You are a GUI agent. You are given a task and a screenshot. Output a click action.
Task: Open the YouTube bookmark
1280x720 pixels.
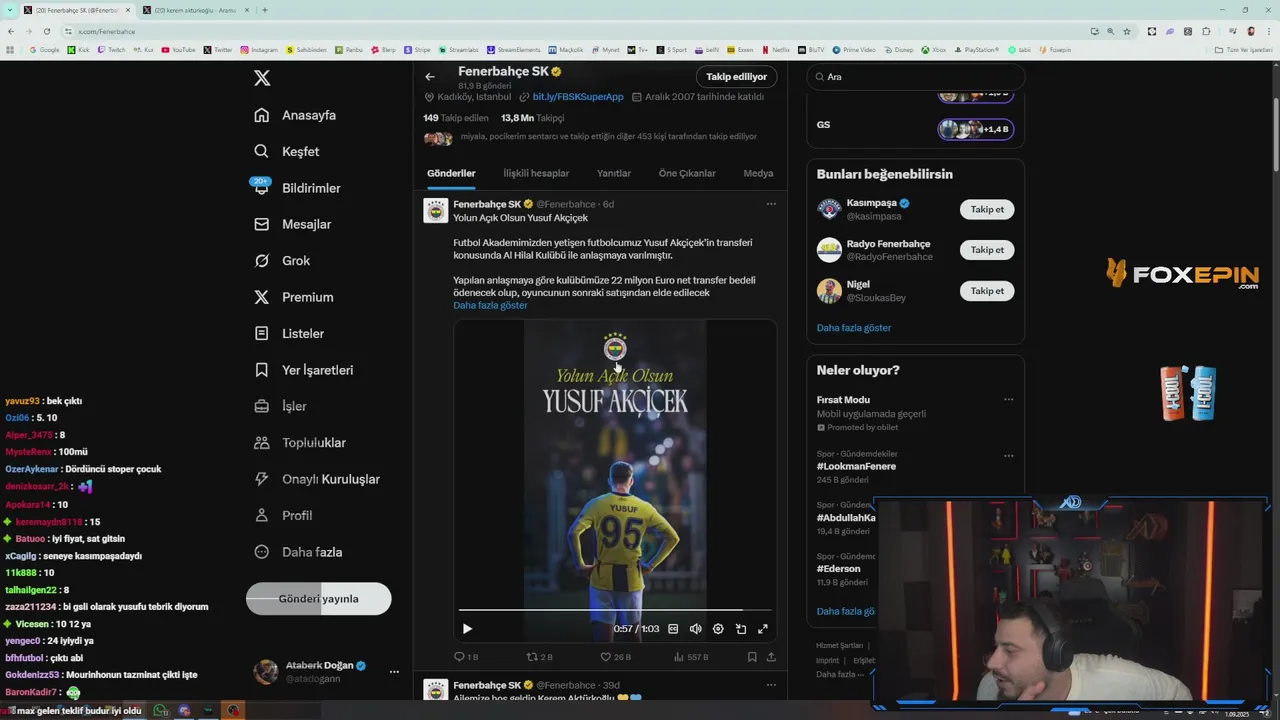179,50
